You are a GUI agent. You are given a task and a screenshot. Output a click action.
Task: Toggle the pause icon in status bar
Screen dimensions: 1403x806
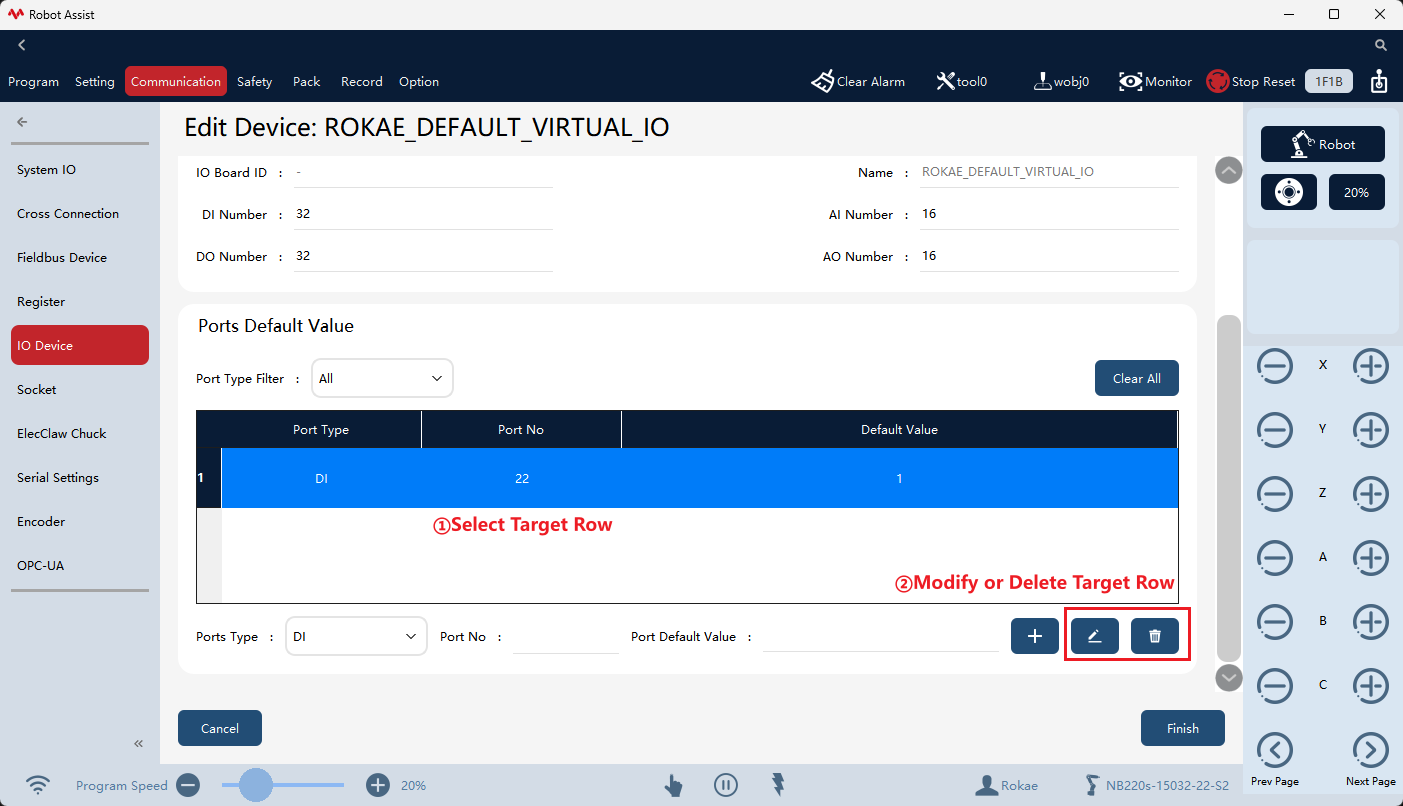[x=726, y=785]
